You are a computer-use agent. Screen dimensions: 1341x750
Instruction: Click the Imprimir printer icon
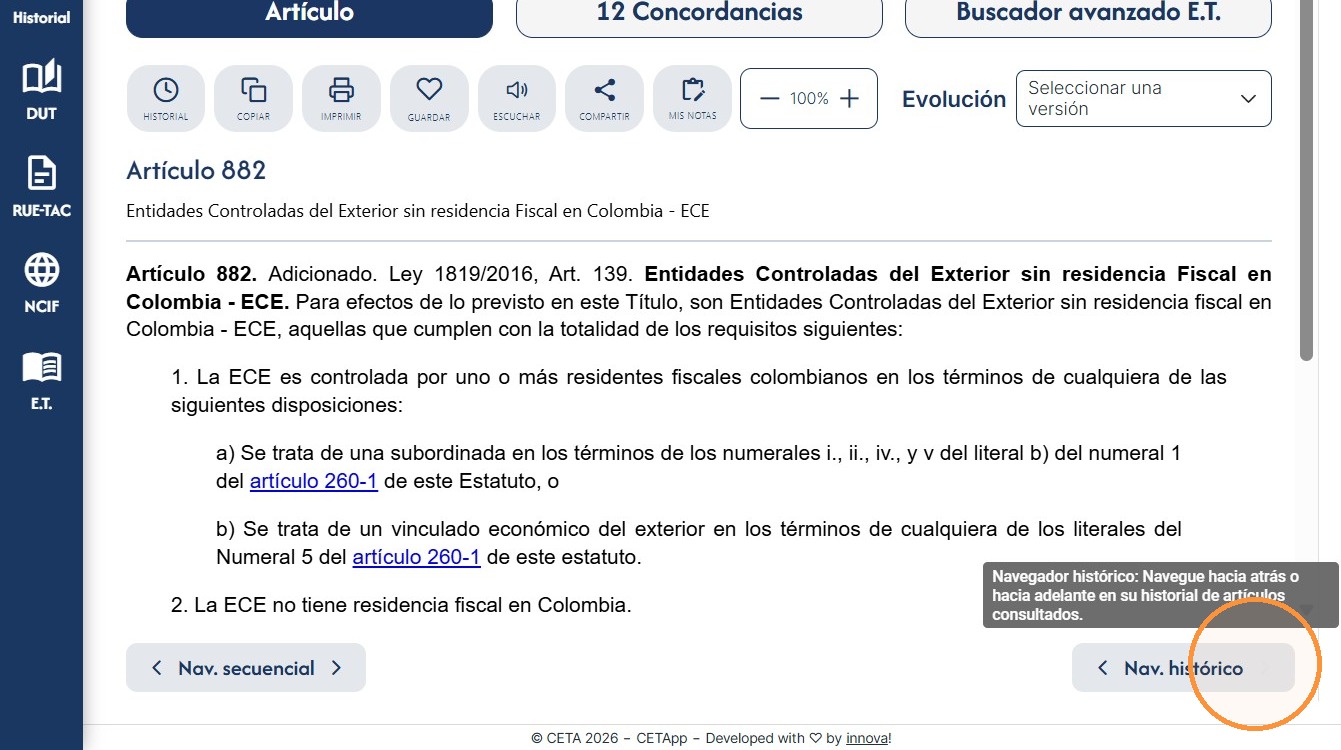(342, 98)
